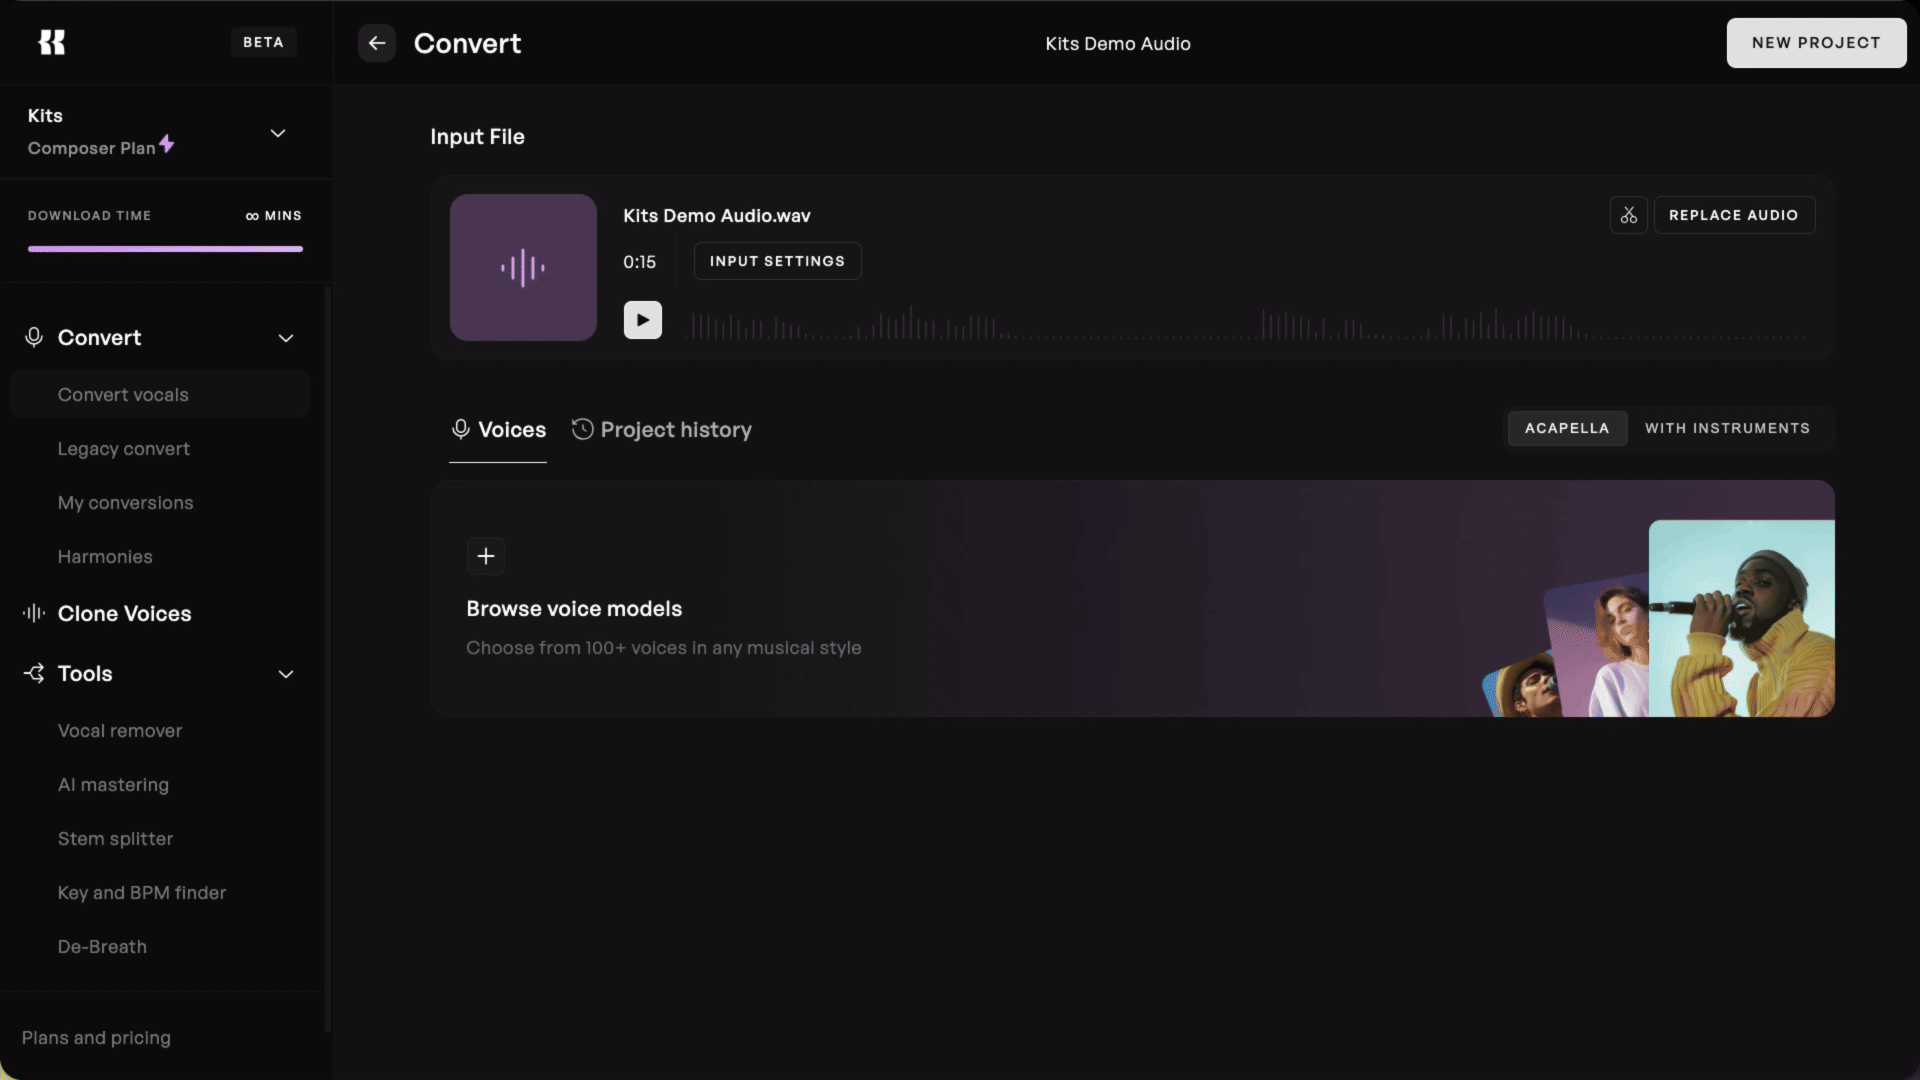Switch to Project history tab
This screenshot has height=1080, width=1920.
click(x=662, y=430)
